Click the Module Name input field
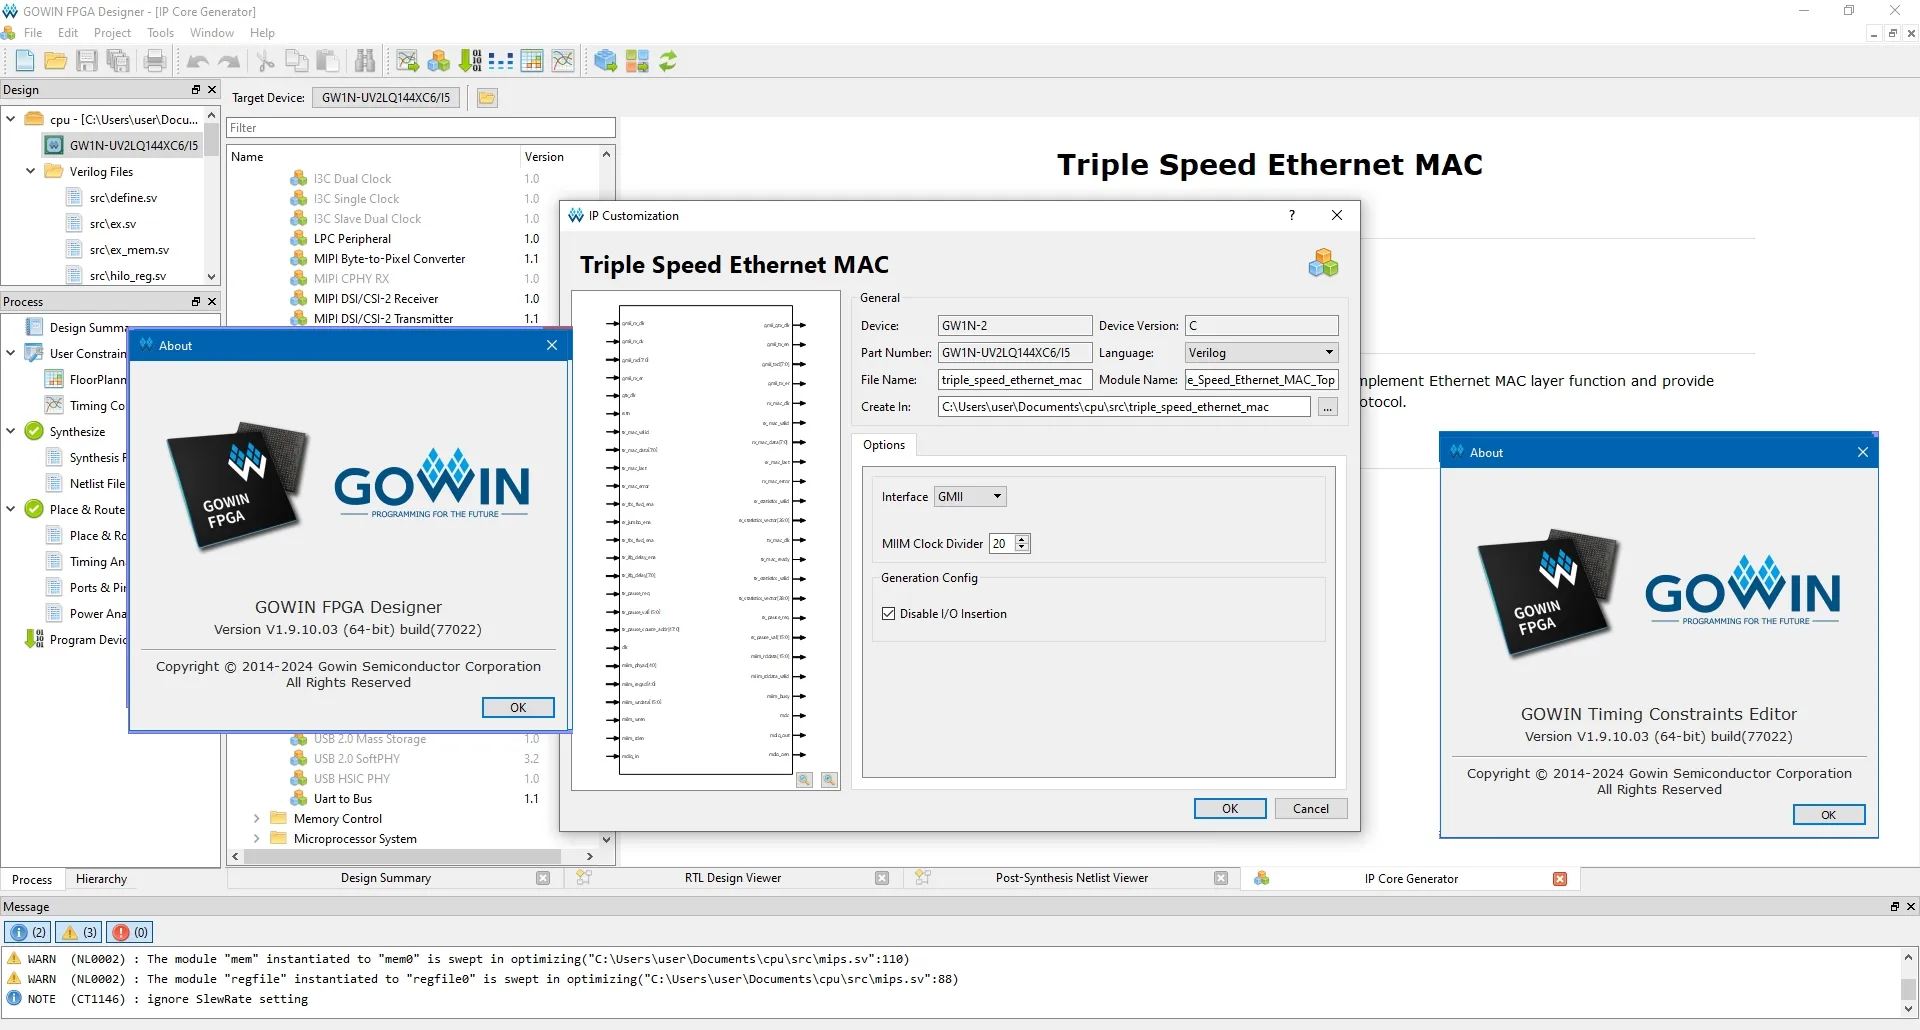 pos(1261,380)
